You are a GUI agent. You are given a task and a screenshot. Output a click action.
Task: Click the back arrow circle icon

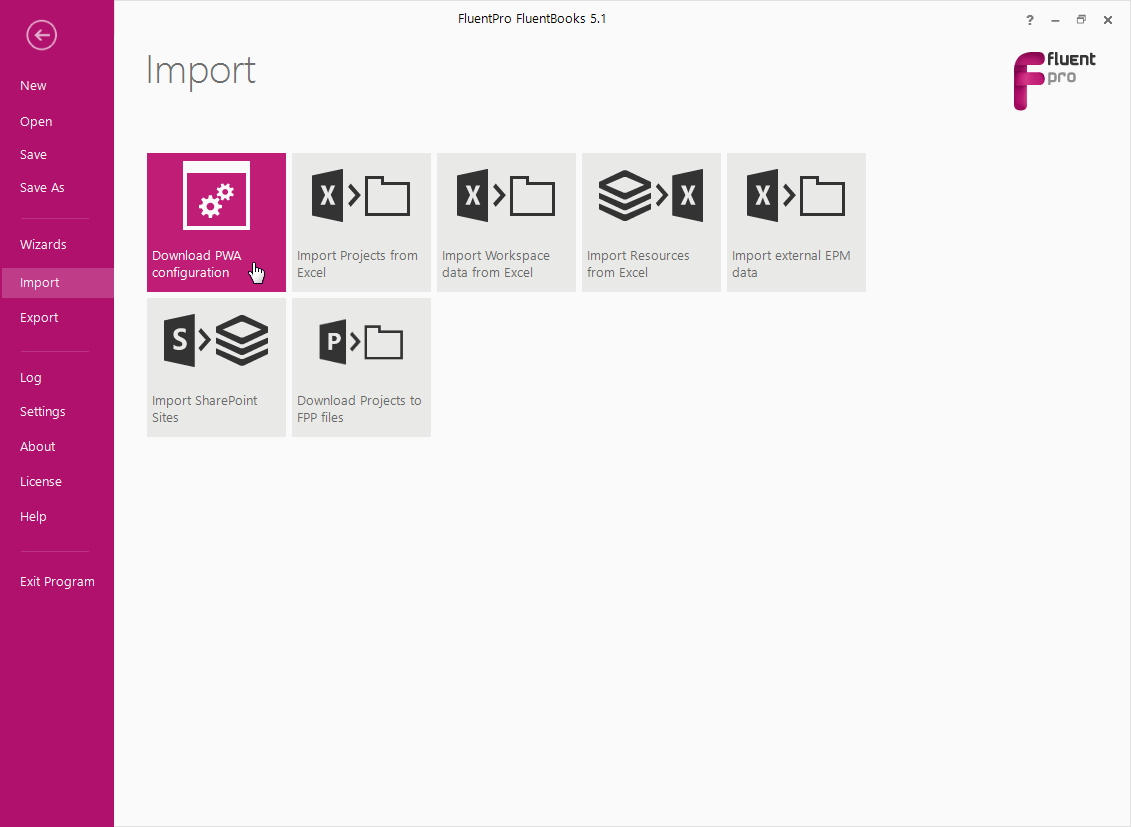pyautogui.click(x=41, y=35)
